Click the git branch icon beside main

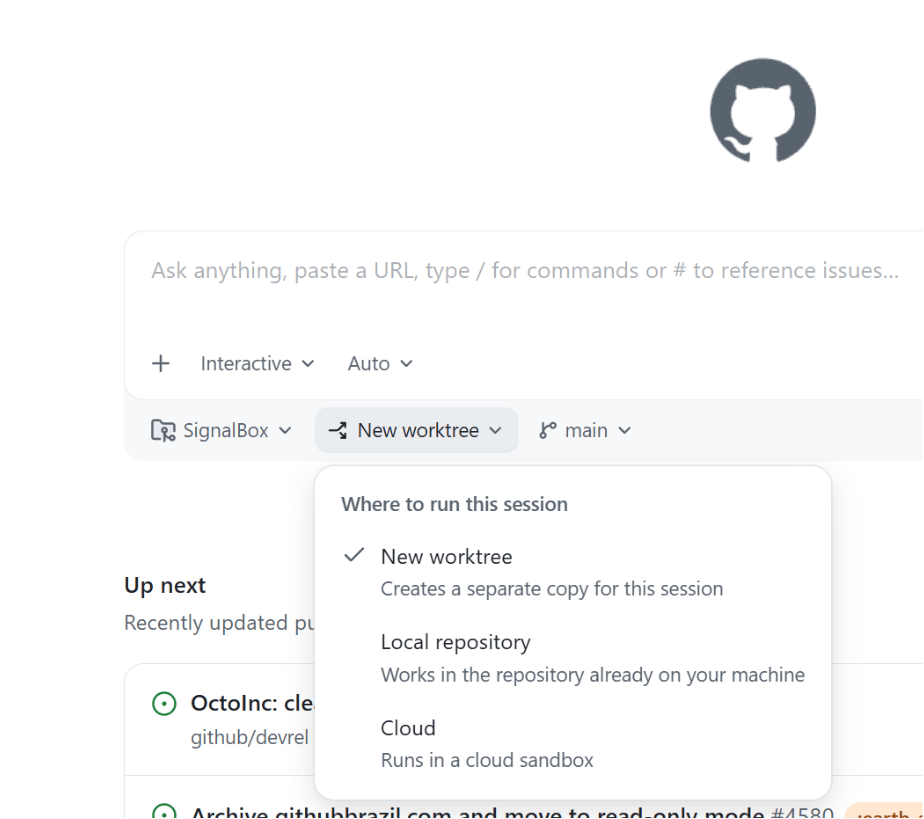[x=547, y=431]
